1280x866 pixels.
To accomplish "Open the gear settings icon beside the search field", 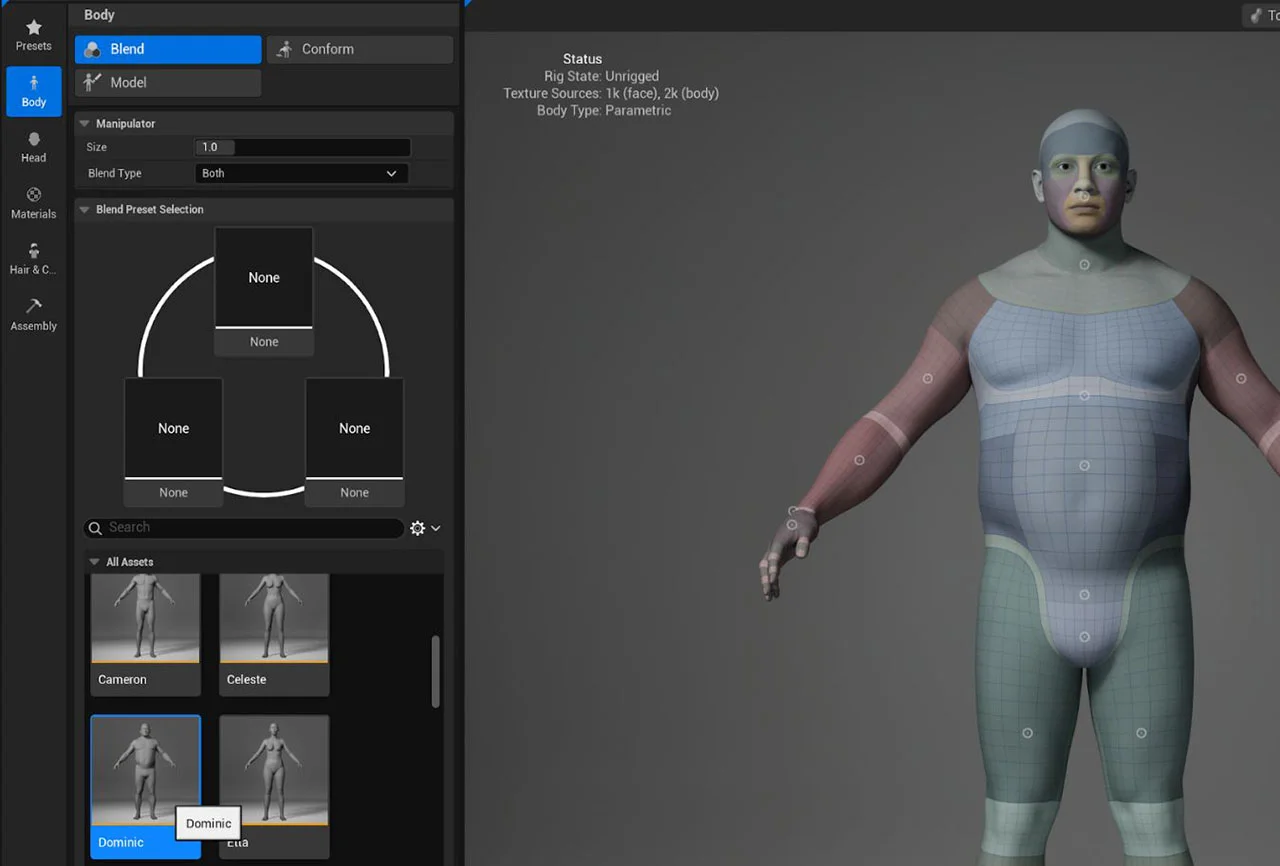I will click(418, 528).
